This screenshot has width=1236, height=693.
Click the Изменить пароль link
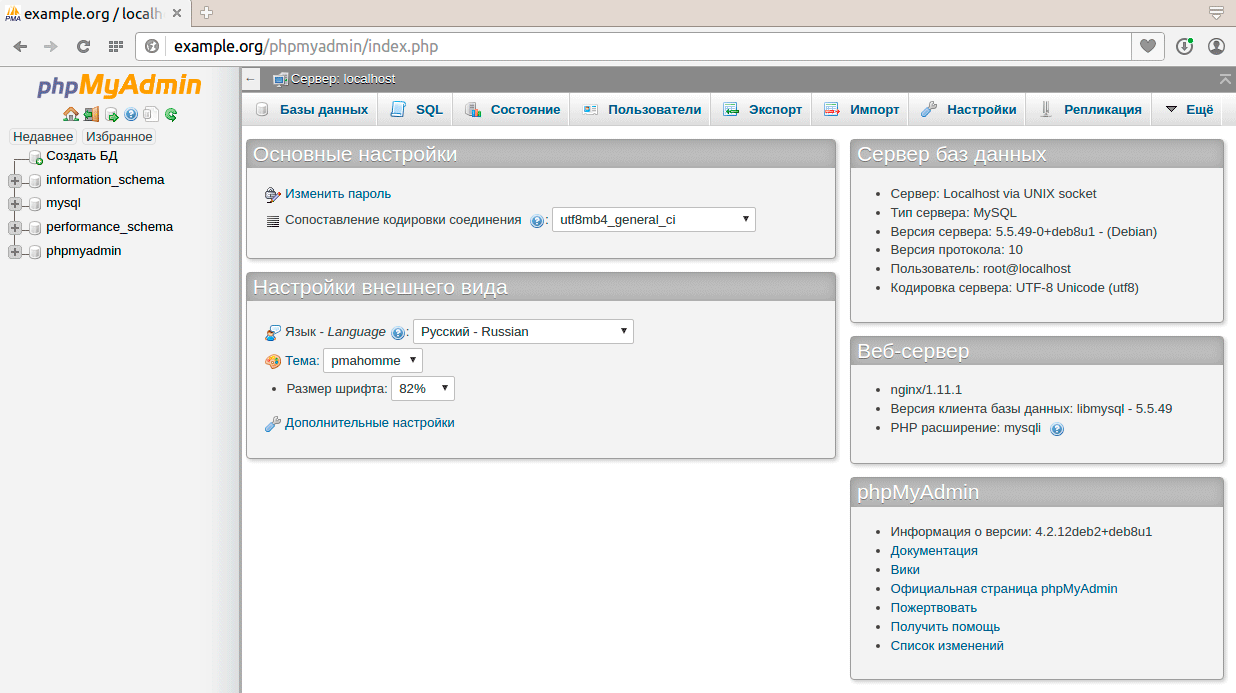pos(338,194)
